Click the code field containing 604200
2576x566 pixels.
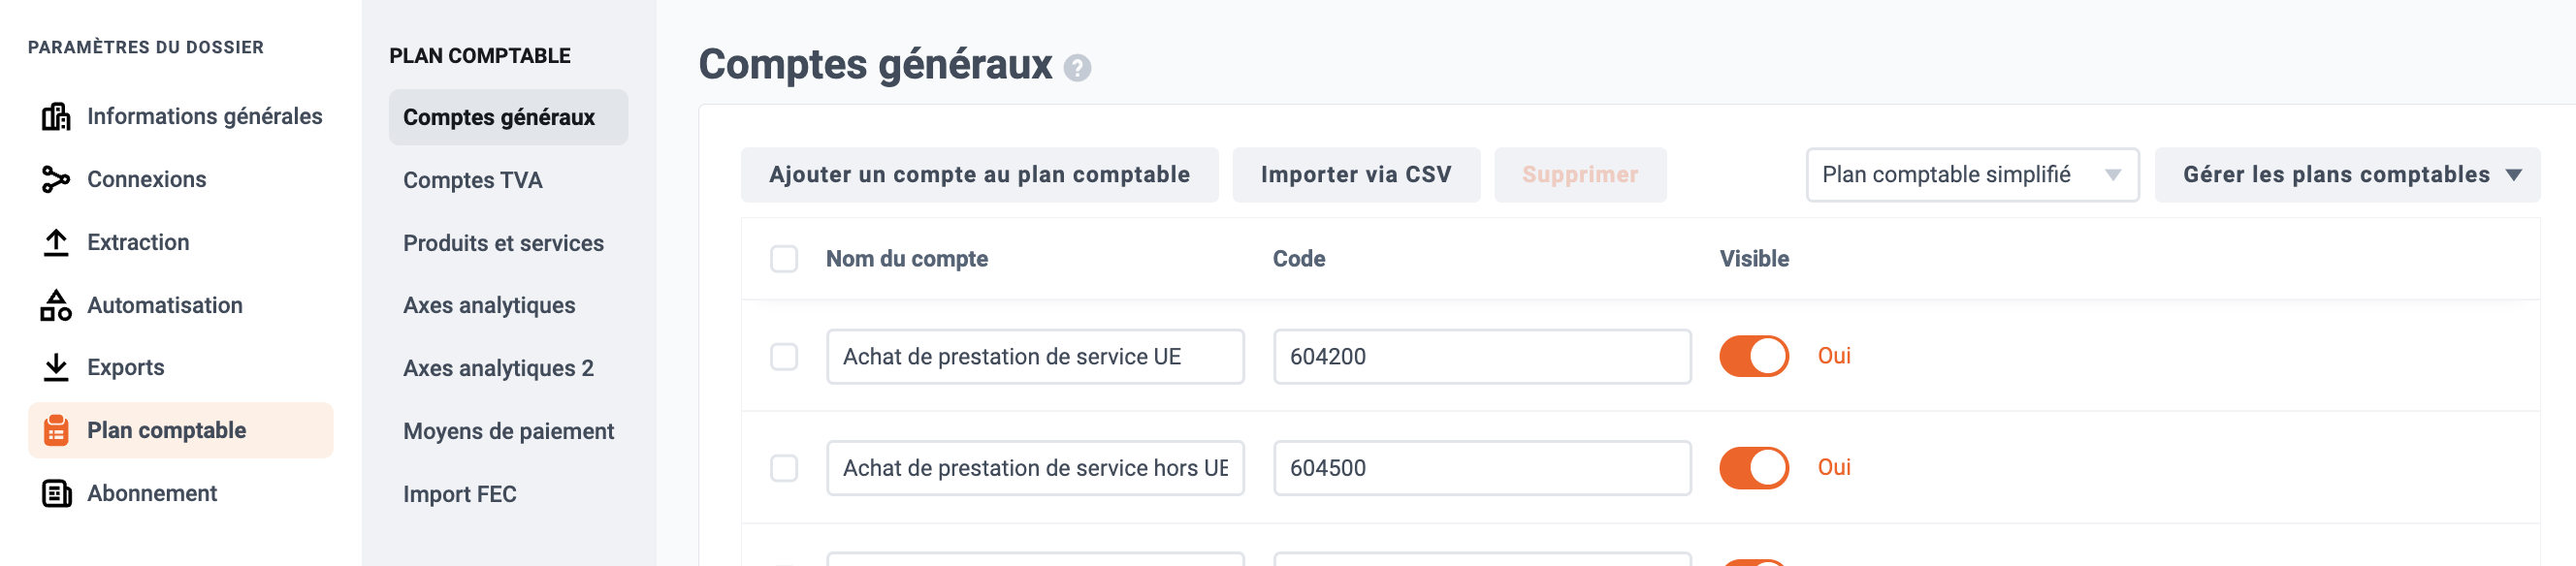point(1482,356)
